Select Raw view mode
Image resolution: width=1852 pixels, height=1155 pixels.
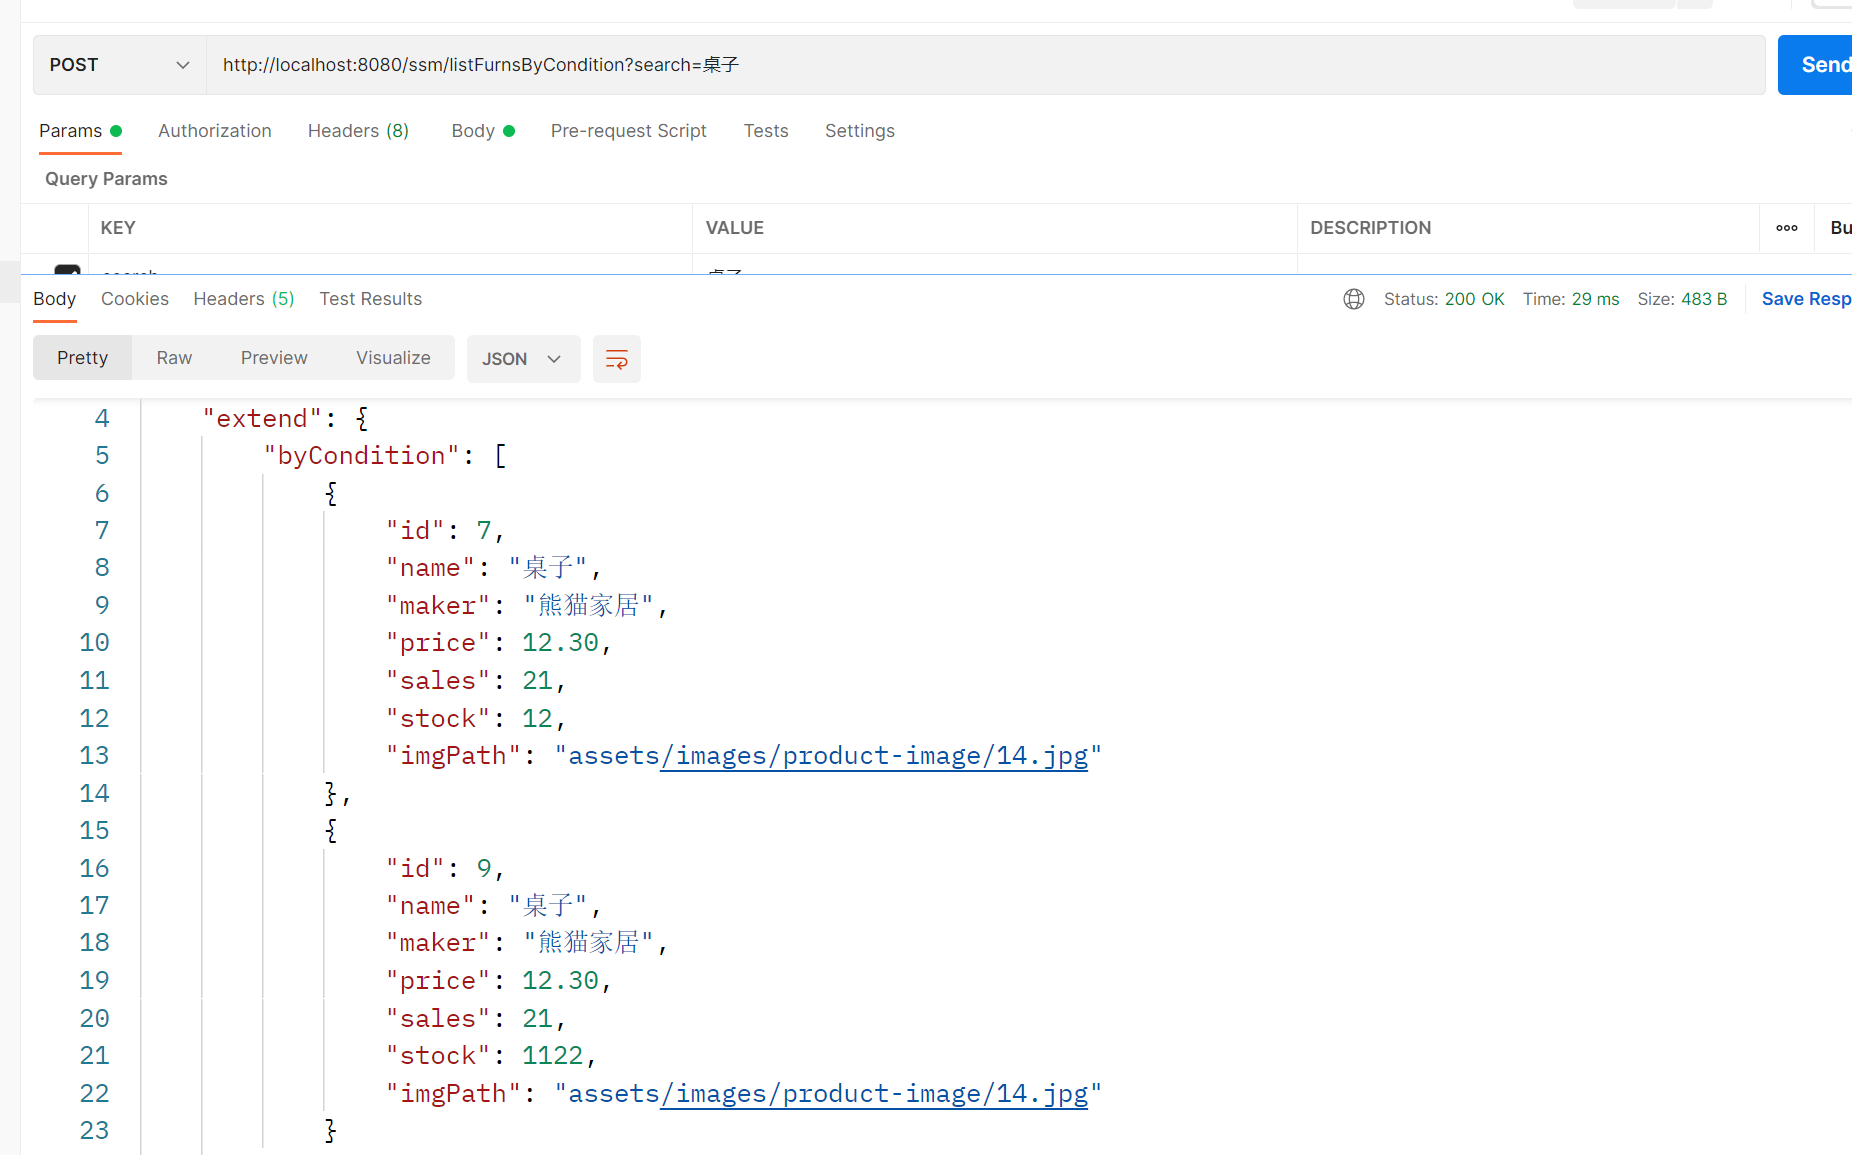tap(174, 358)
